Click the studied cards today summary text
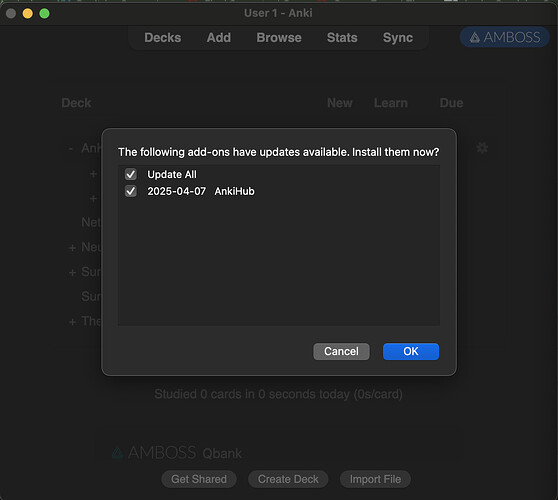Image resolution: width=558 pixels, height=500 pixels. 278,394
